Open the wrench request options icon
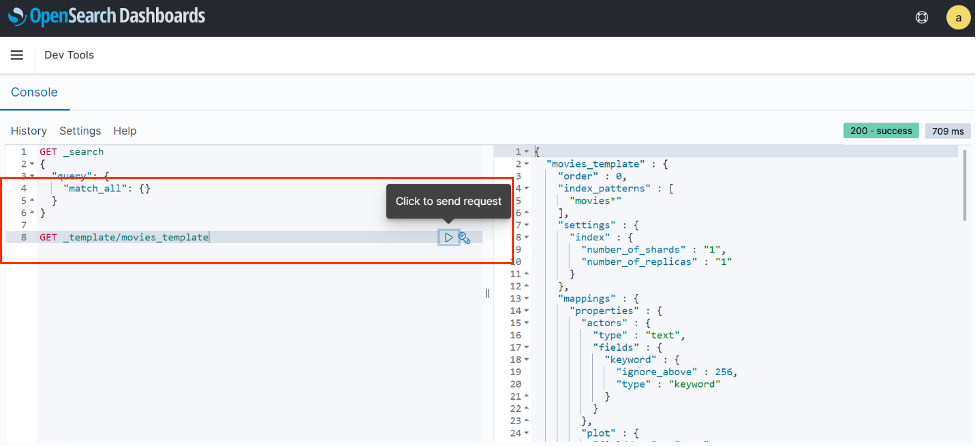Viewport: 977px width, 447px height. tap(464, 238)
